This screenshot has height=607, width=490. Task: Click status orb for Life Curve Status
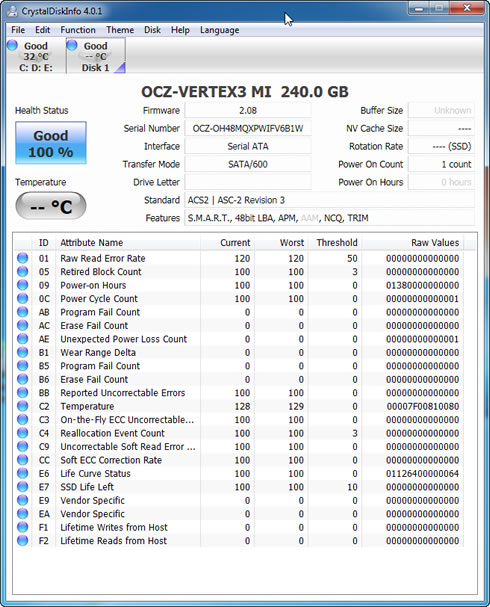tap(23, 473)
